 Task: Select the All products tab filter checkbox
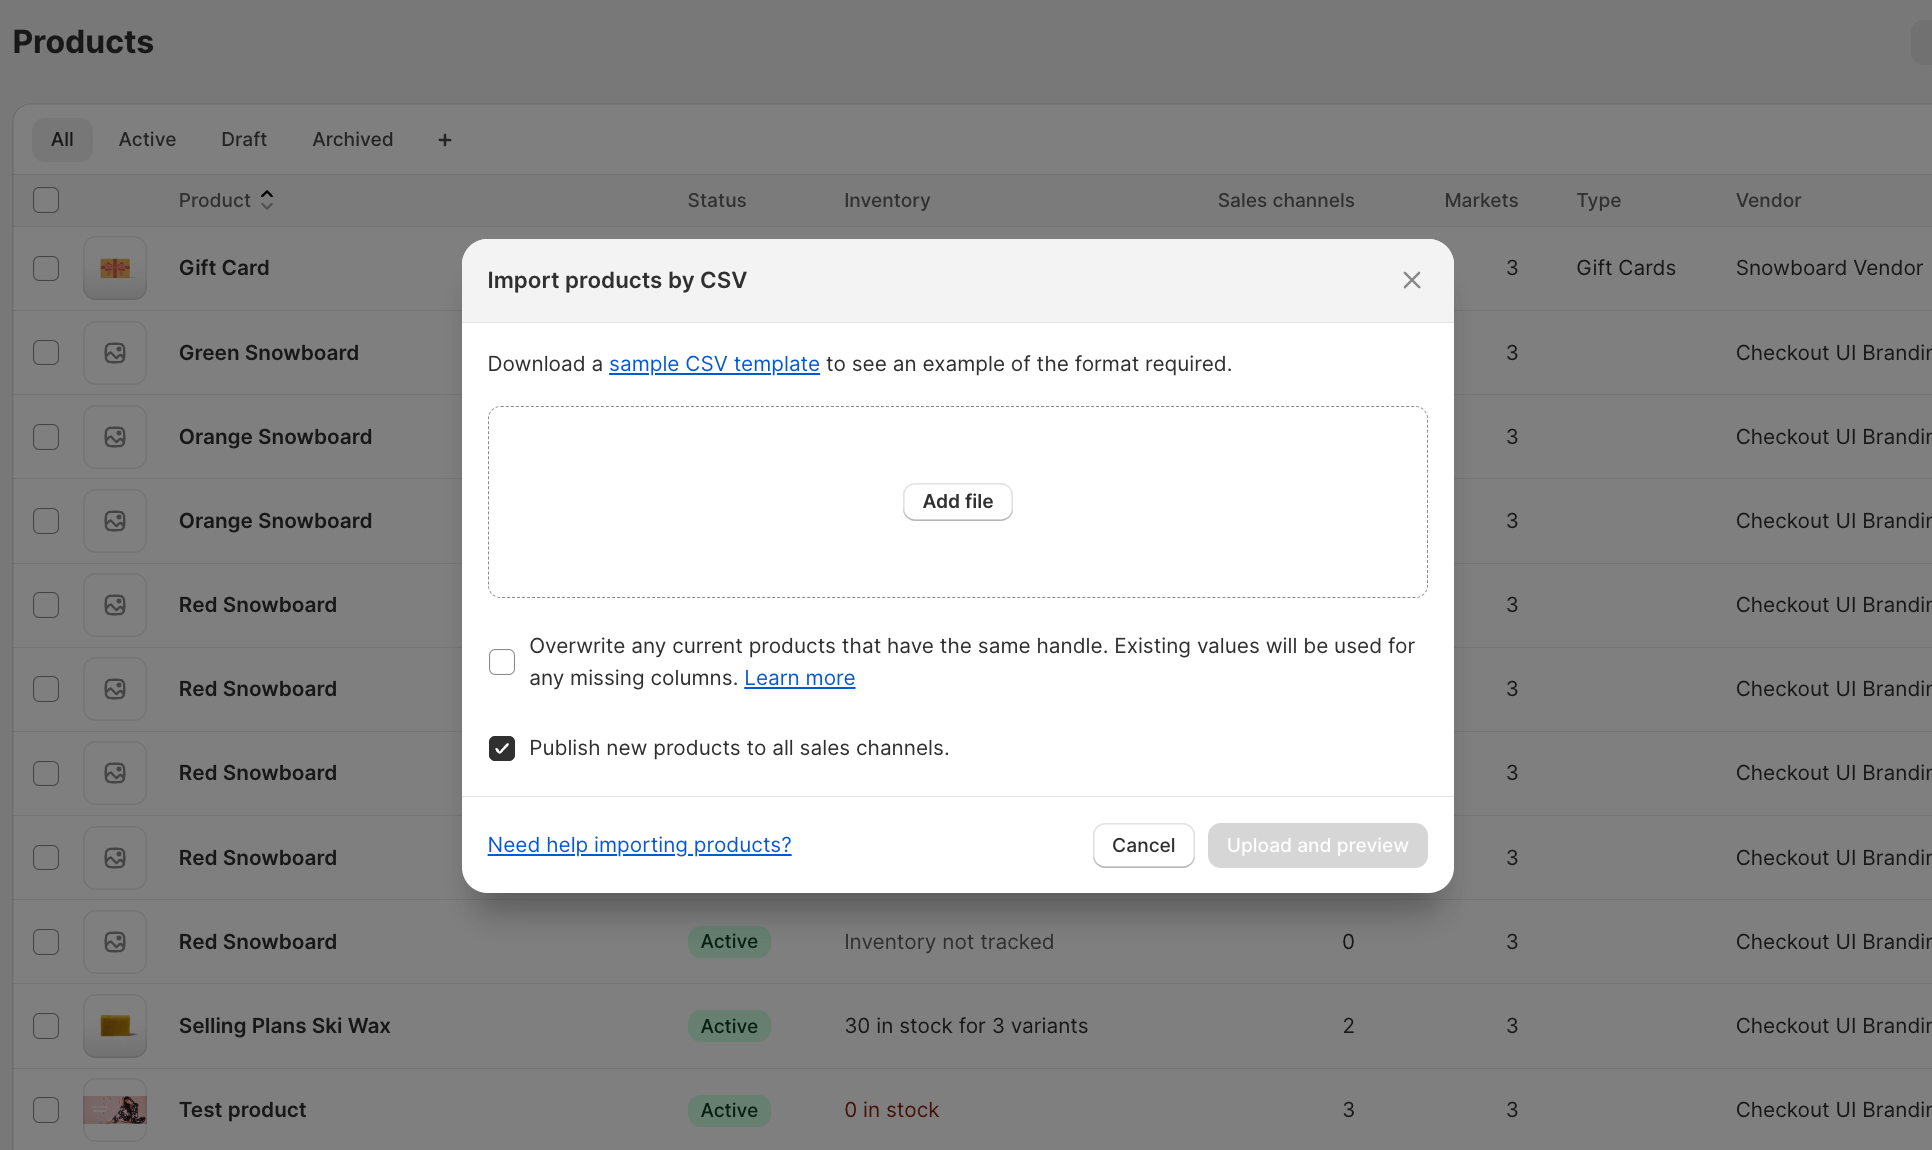click(x=45, y=199)
